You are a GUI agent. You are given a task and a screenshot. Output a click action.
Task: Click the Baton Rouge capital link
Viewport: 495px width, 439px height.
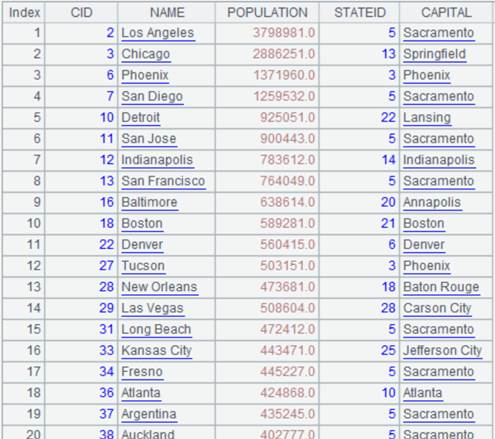point(441,287)
